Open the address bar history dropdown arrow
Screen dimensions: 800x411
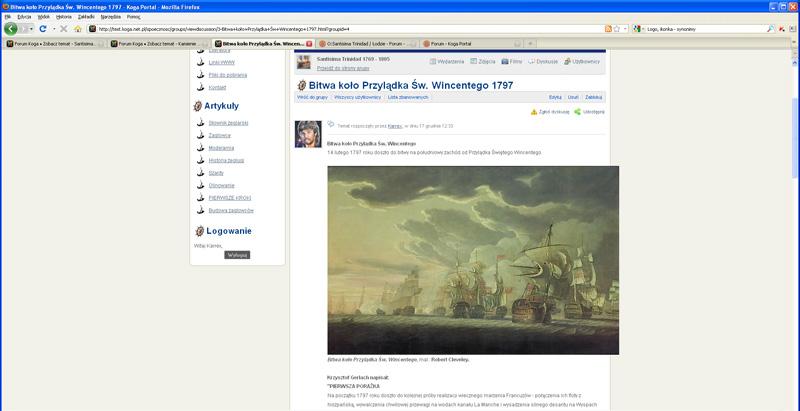click(x=626, y=29)
